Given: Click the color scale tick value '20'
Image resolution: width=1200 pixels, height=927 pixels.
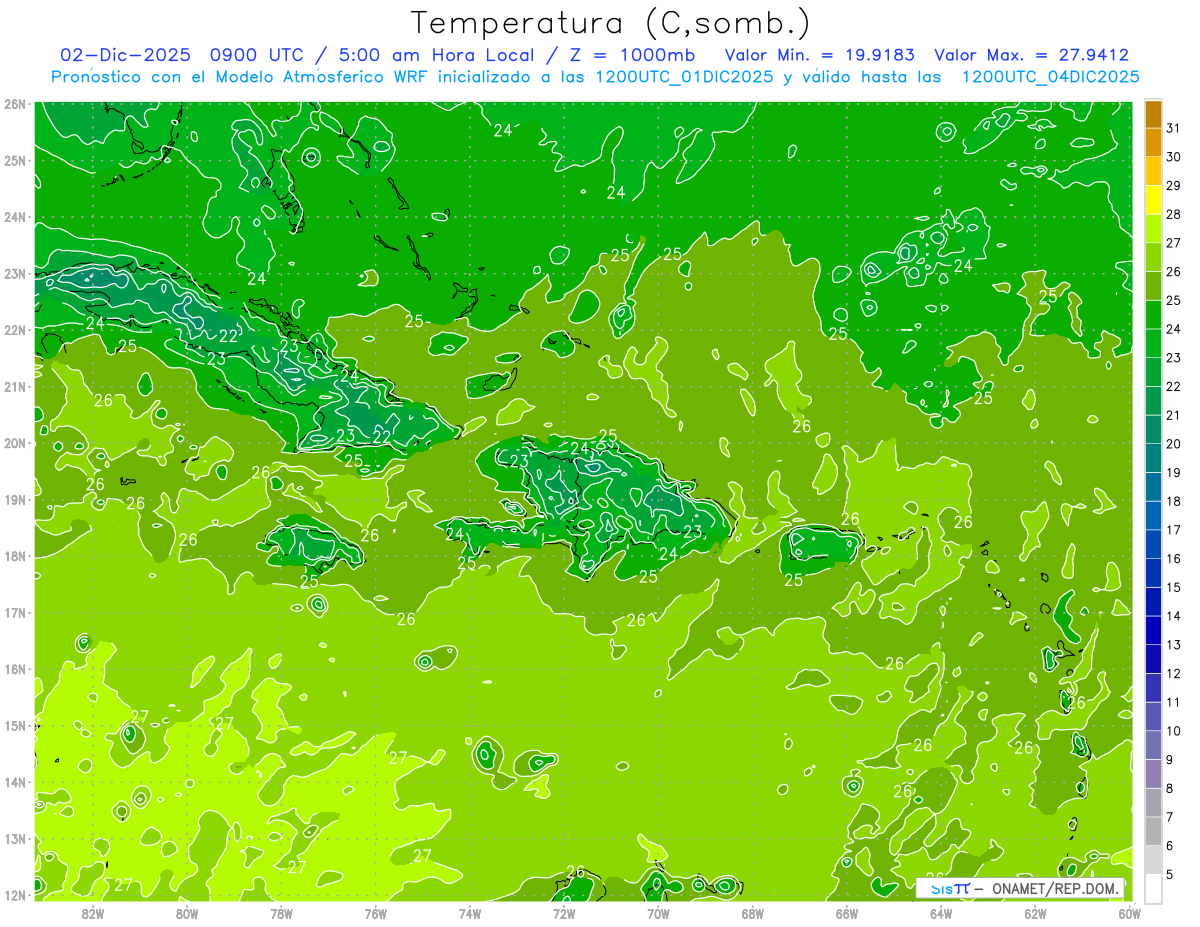Looking at the screenshot, I should [x=1173, y=444].
